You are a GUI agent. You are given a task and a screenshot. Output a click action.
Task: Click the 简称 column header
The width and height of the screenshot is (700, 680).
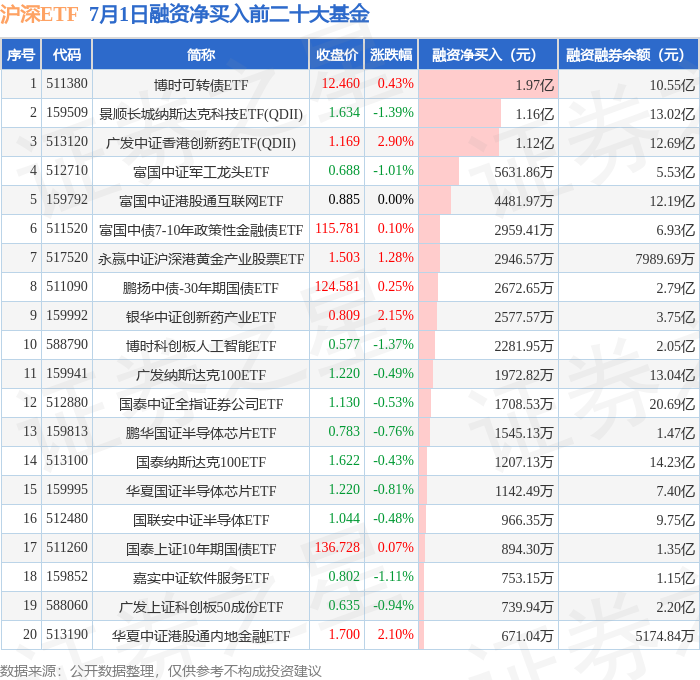pyautogui.click(x=201, y=54)
